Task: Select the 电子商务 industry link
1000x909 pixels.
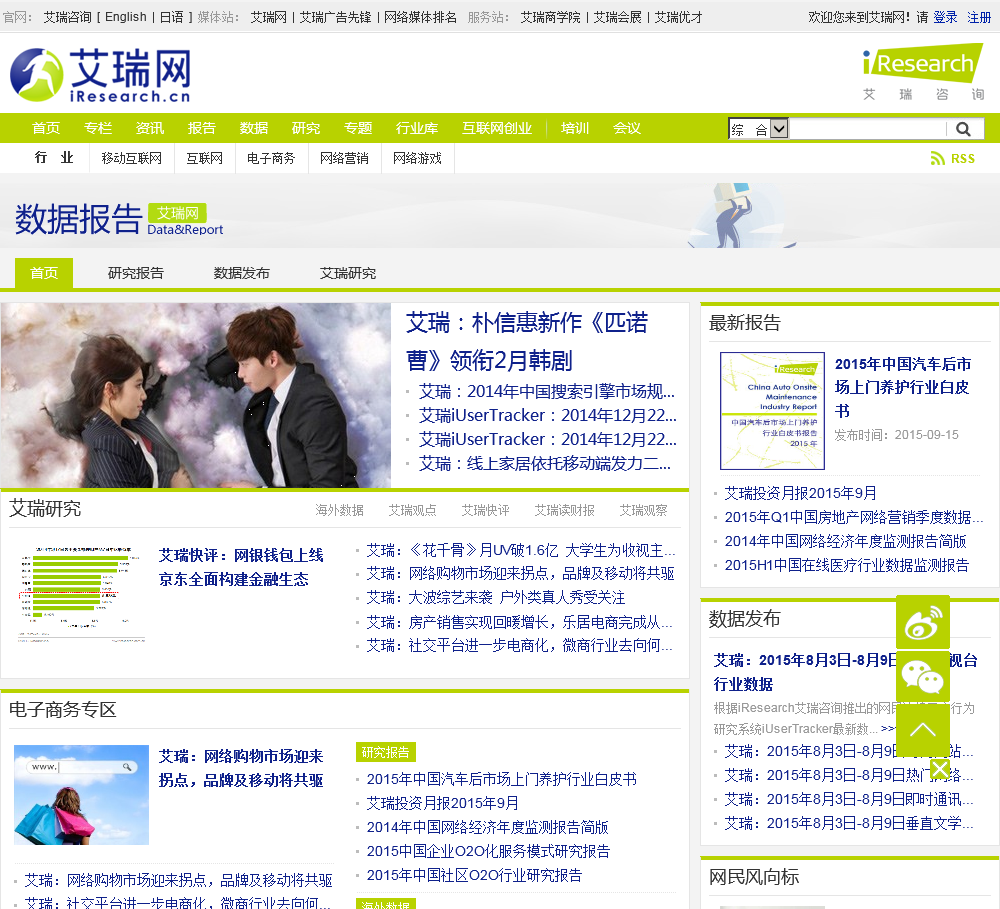Action: pos(271,158)
